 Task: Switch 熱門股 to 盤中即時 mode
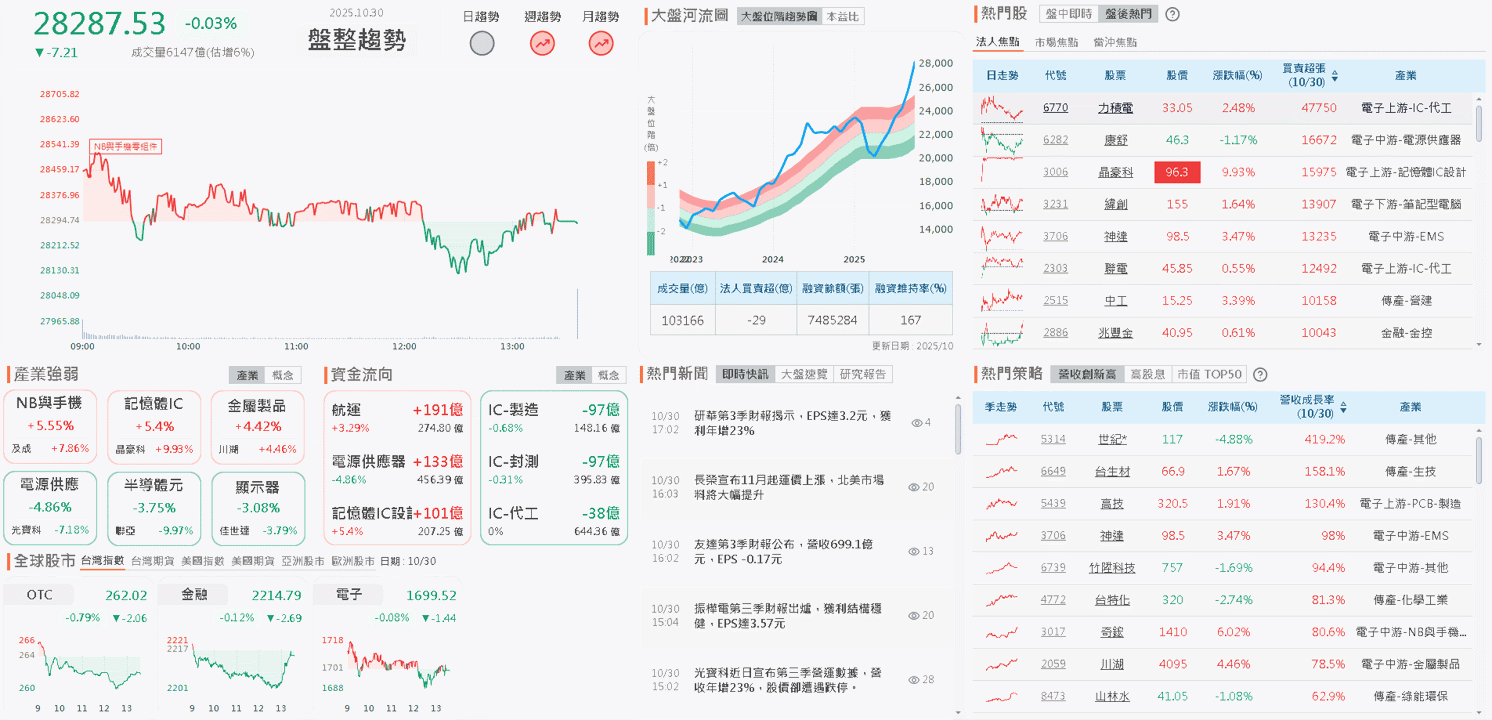[1069, 14]
